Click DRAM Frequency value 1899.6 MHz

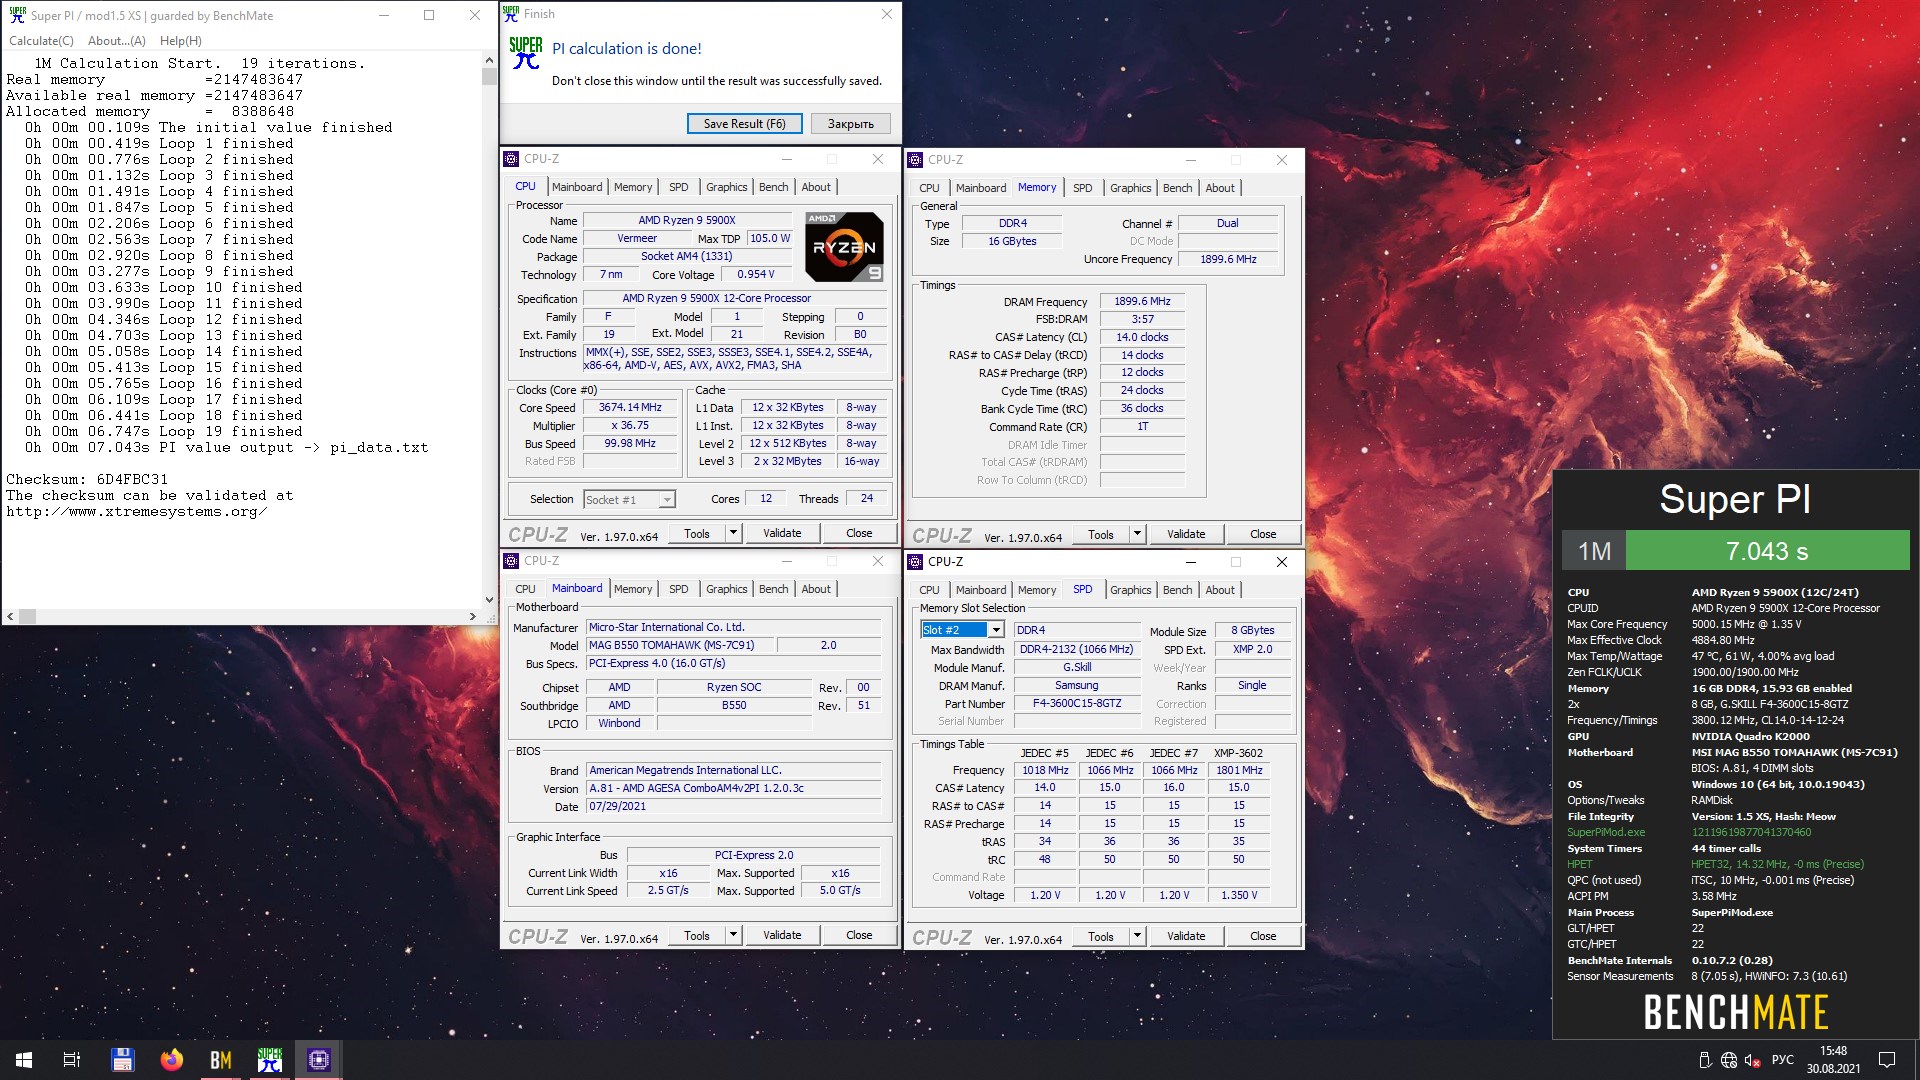[1142, 301]
